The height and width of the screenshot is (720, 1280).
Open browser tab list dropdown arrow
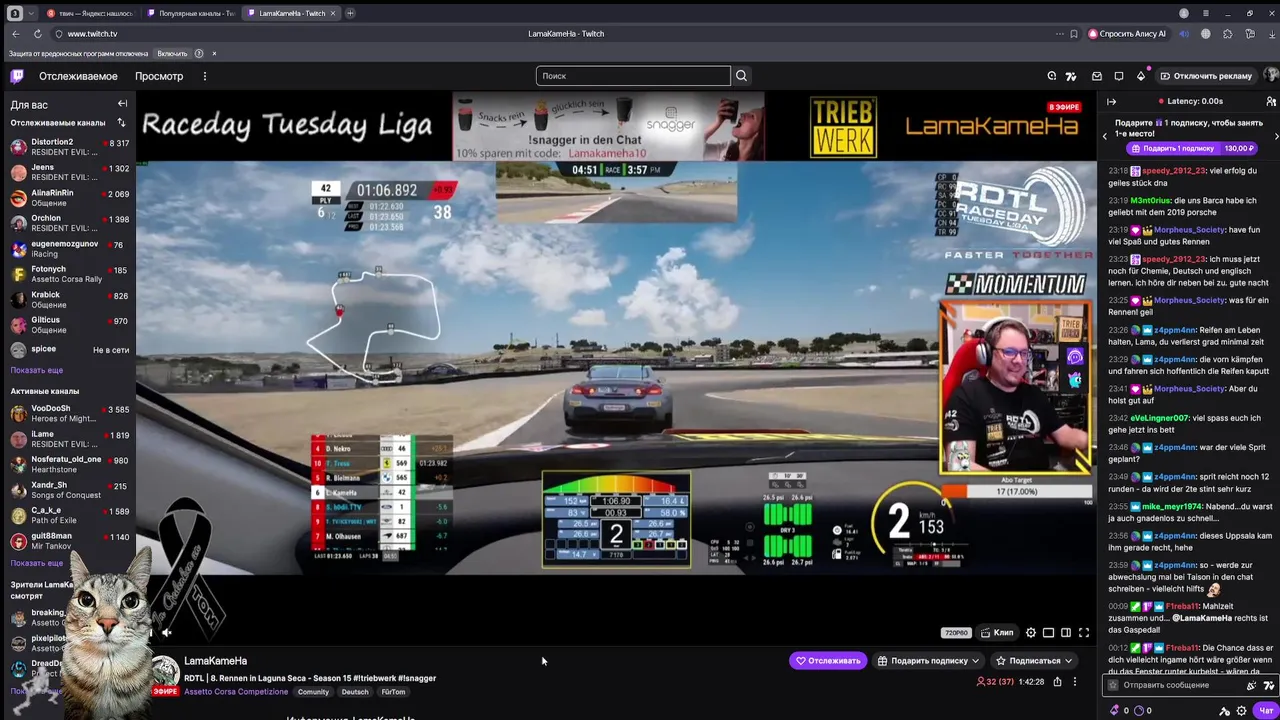30,13
